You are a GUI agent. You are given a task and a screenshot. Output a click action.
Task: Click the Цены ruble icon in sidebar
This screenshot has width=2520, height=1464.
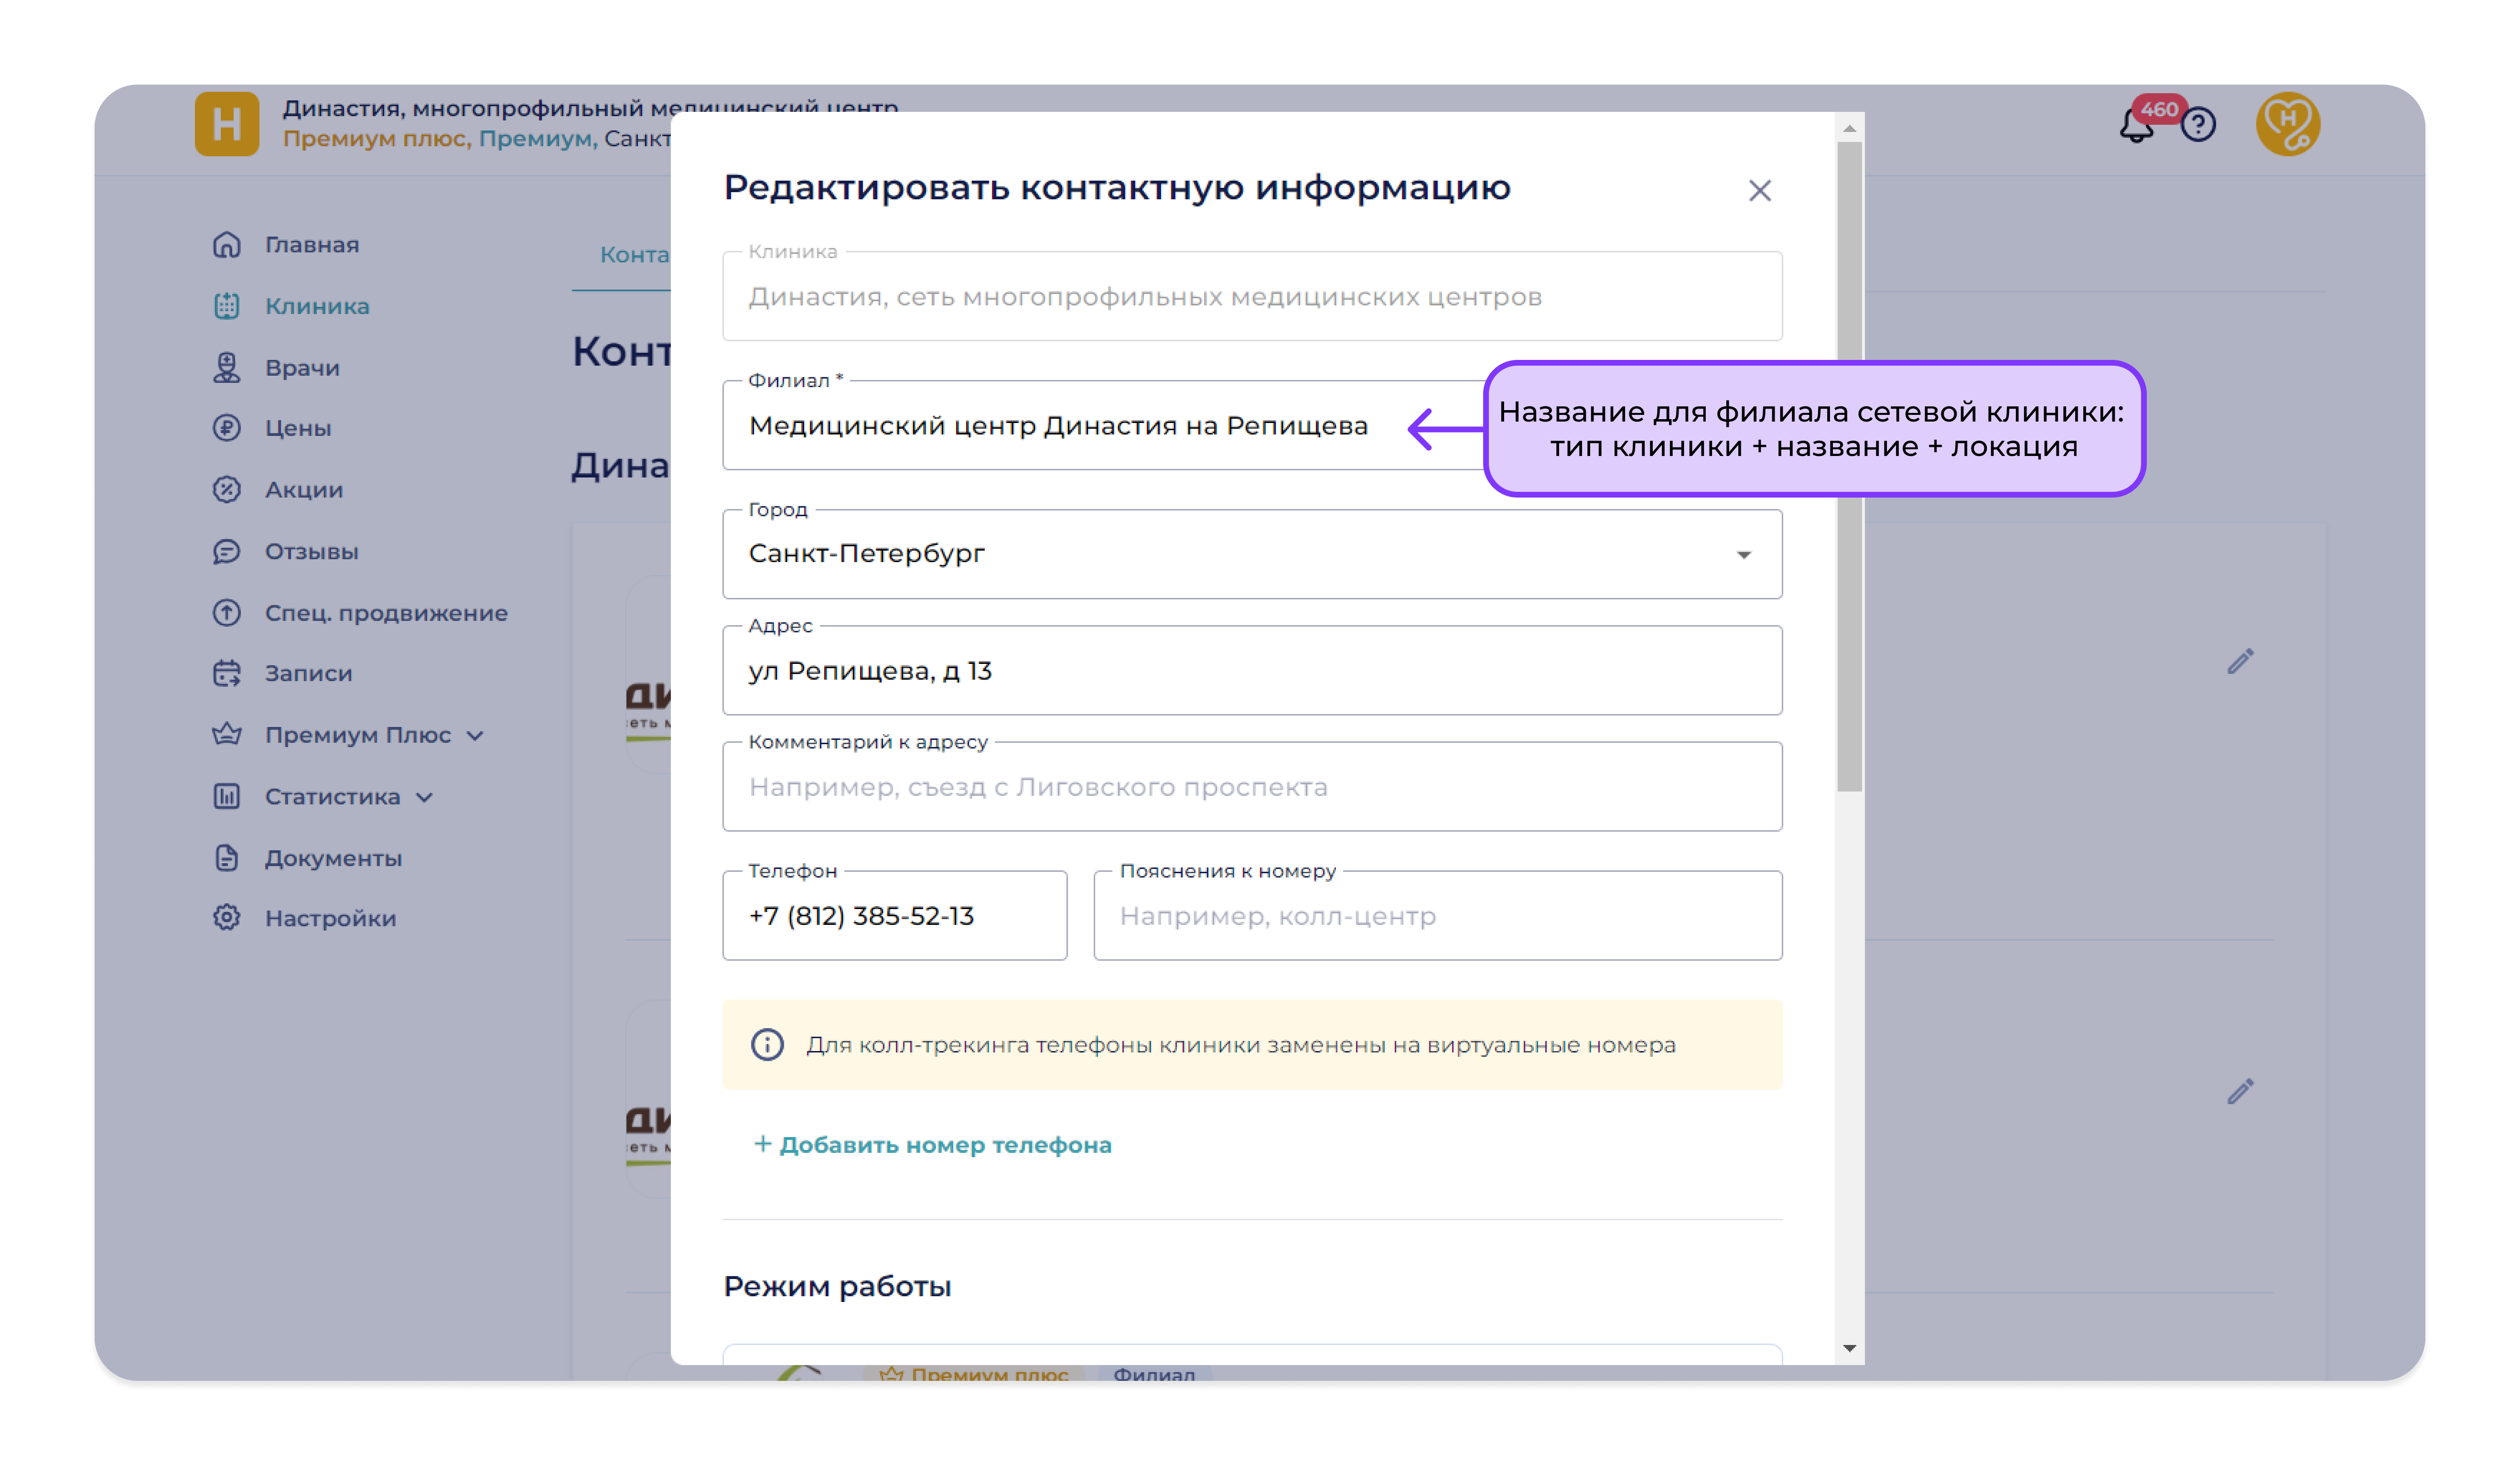point(227,428)
